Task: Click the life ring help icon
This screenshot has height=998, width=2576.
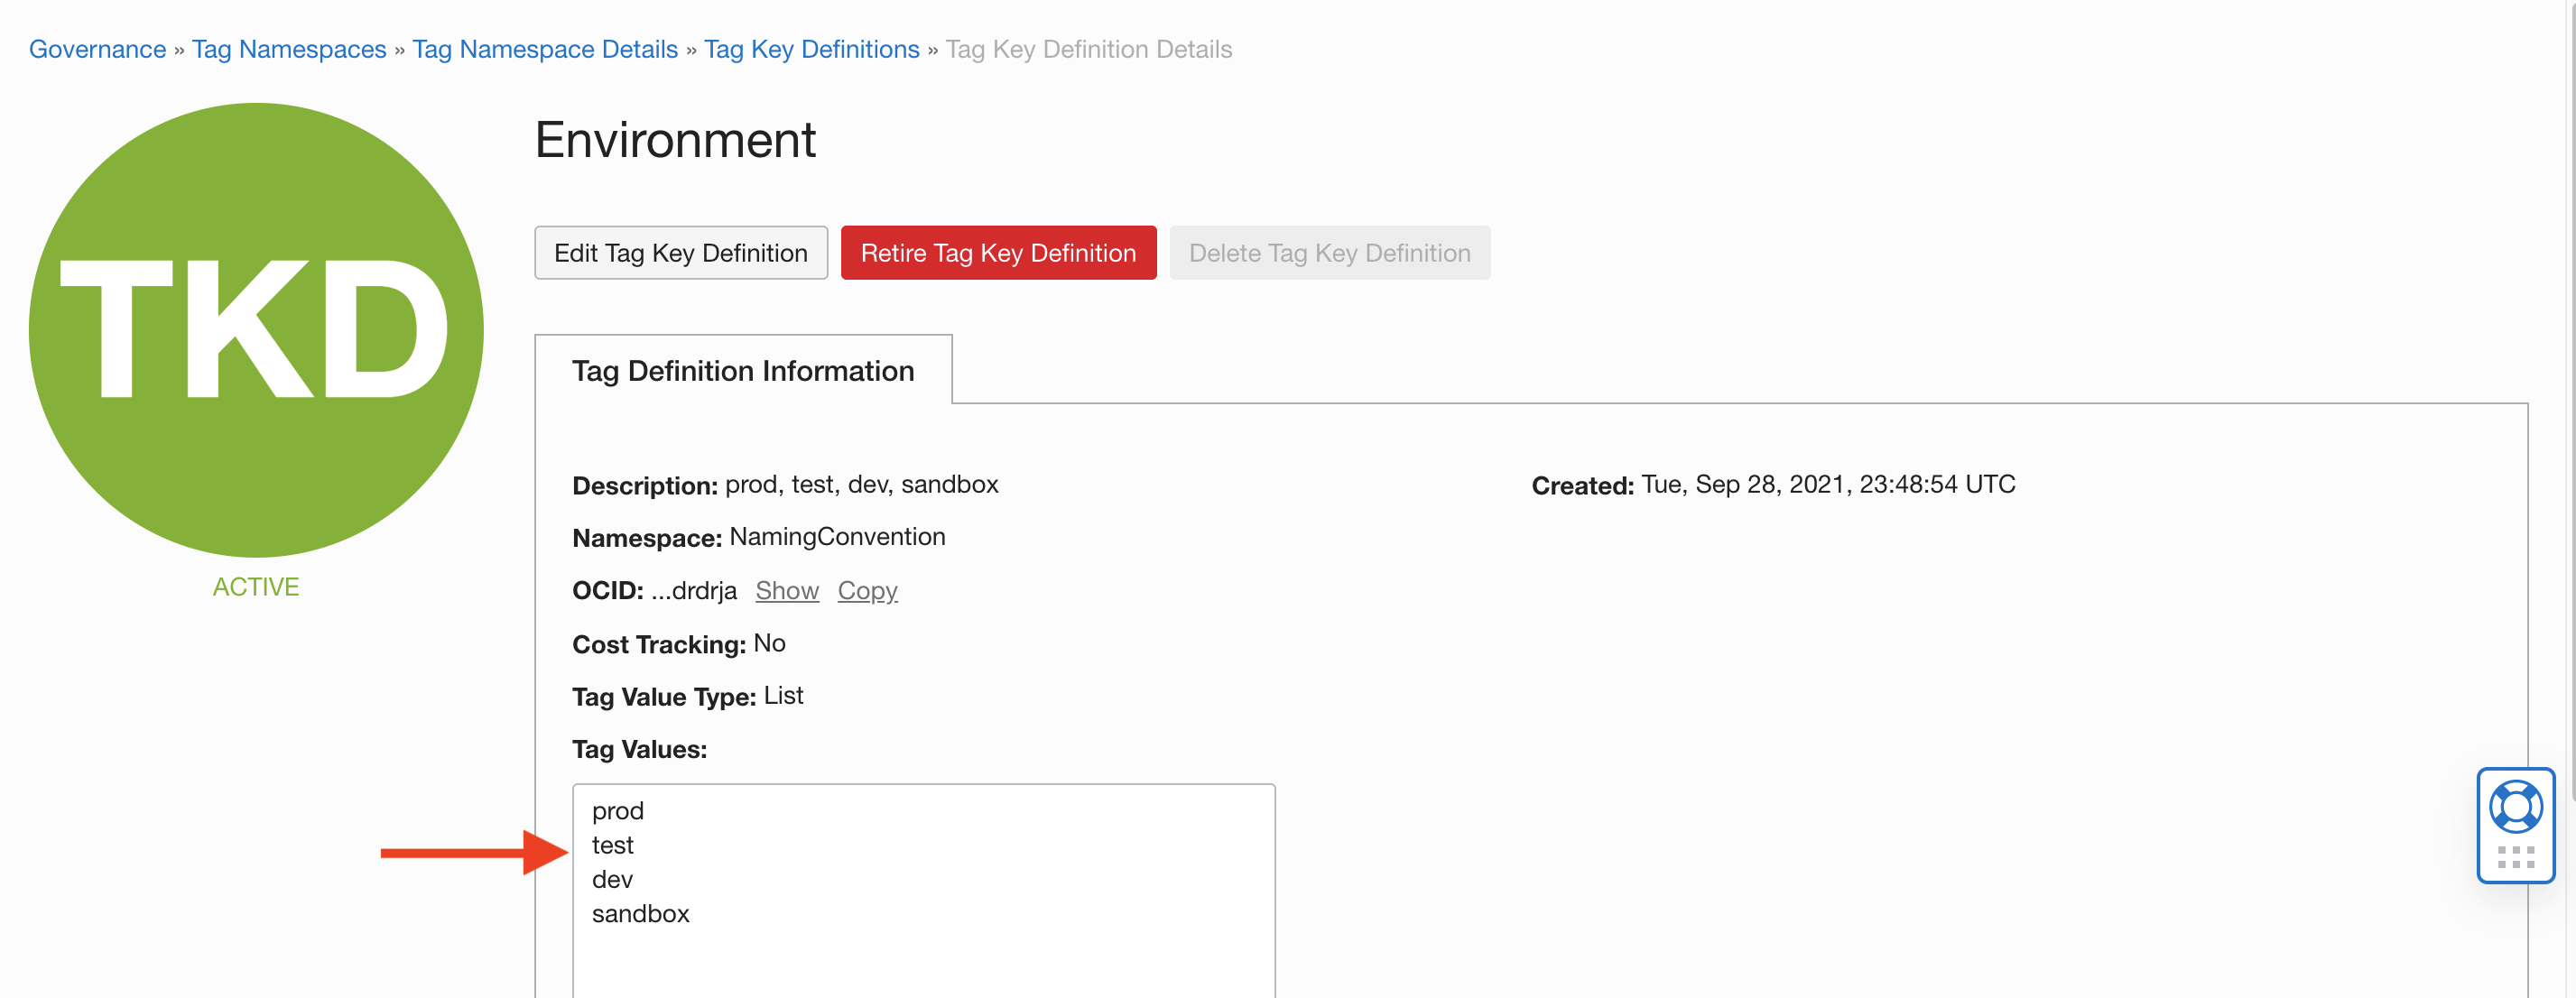Action: 2515,806
